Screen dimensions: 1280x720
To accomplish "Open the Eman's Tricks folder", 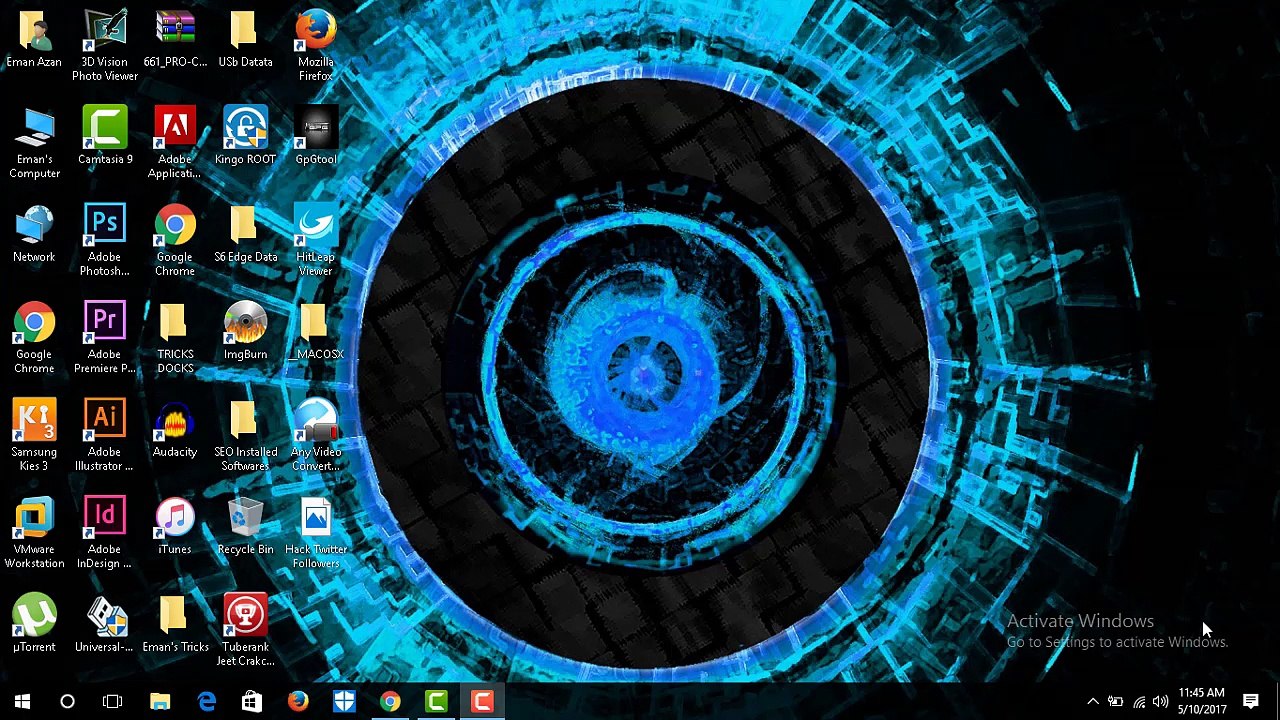I will tap(175, 624).
